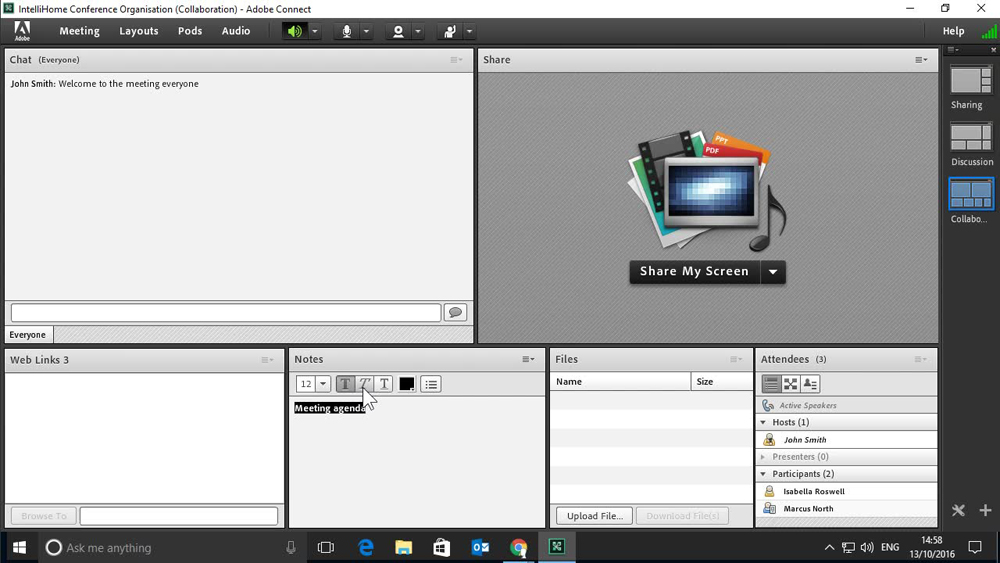Click the raise hand status icon
1000x563 pixels.
point(450,31)
